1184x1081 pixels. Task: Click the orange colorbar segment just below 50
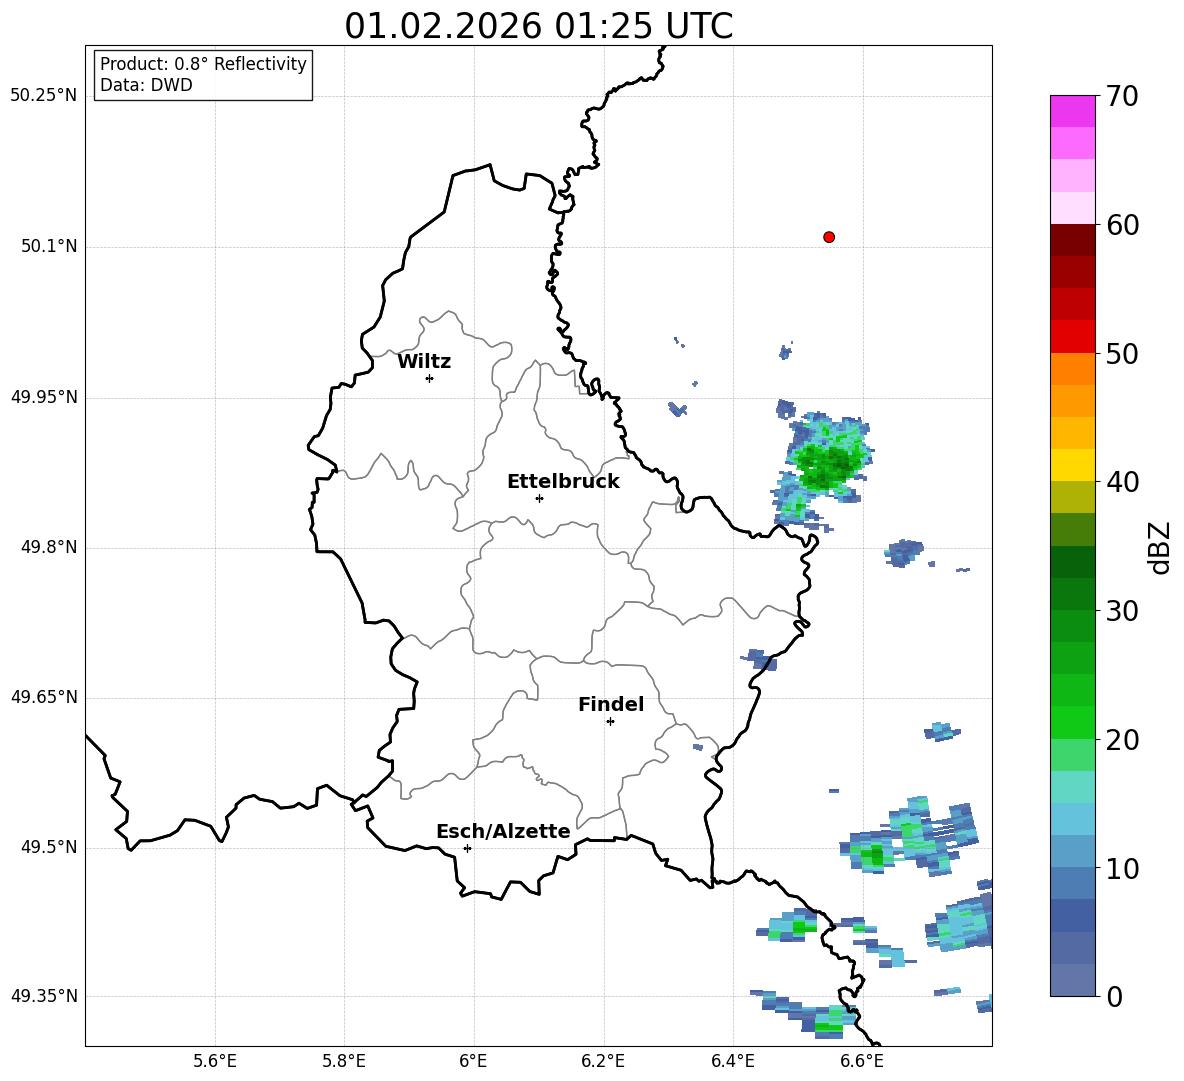[x=1072, y=369]
